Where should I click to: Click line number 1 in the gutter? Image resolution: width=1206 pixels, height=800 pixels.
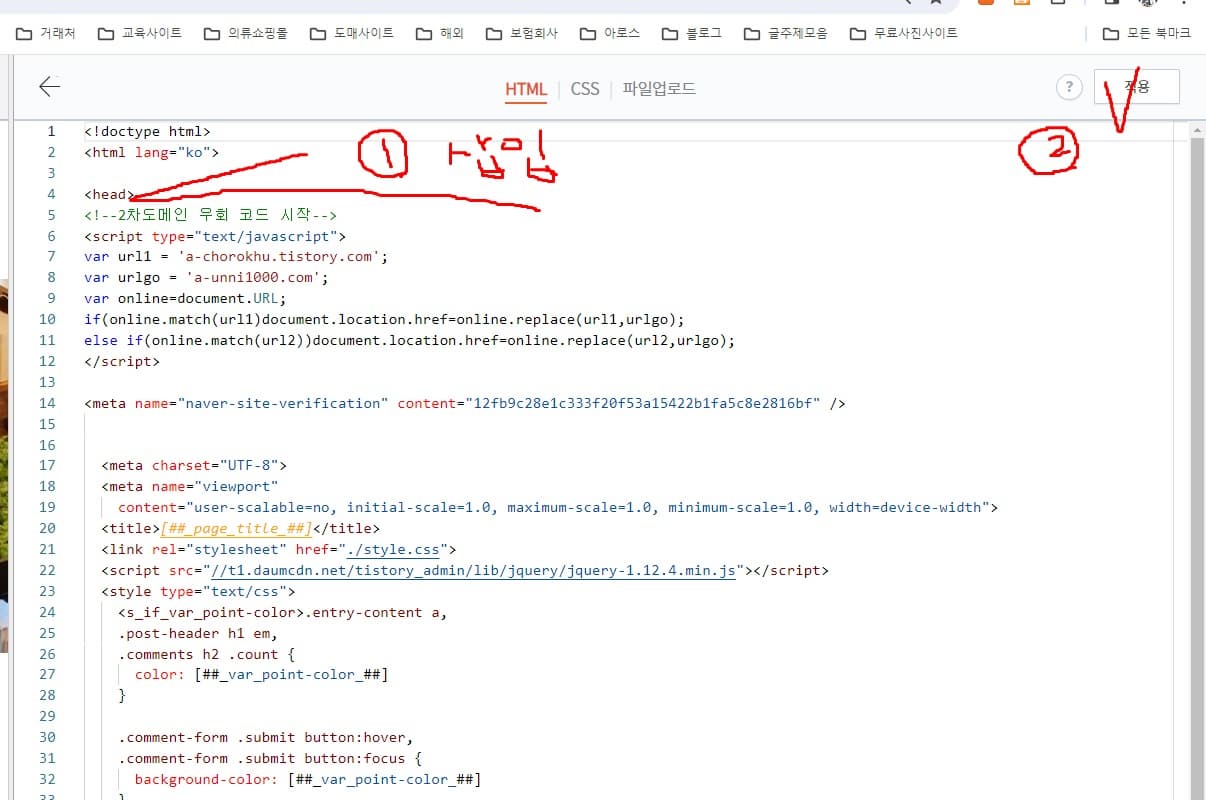coord(52,131)
